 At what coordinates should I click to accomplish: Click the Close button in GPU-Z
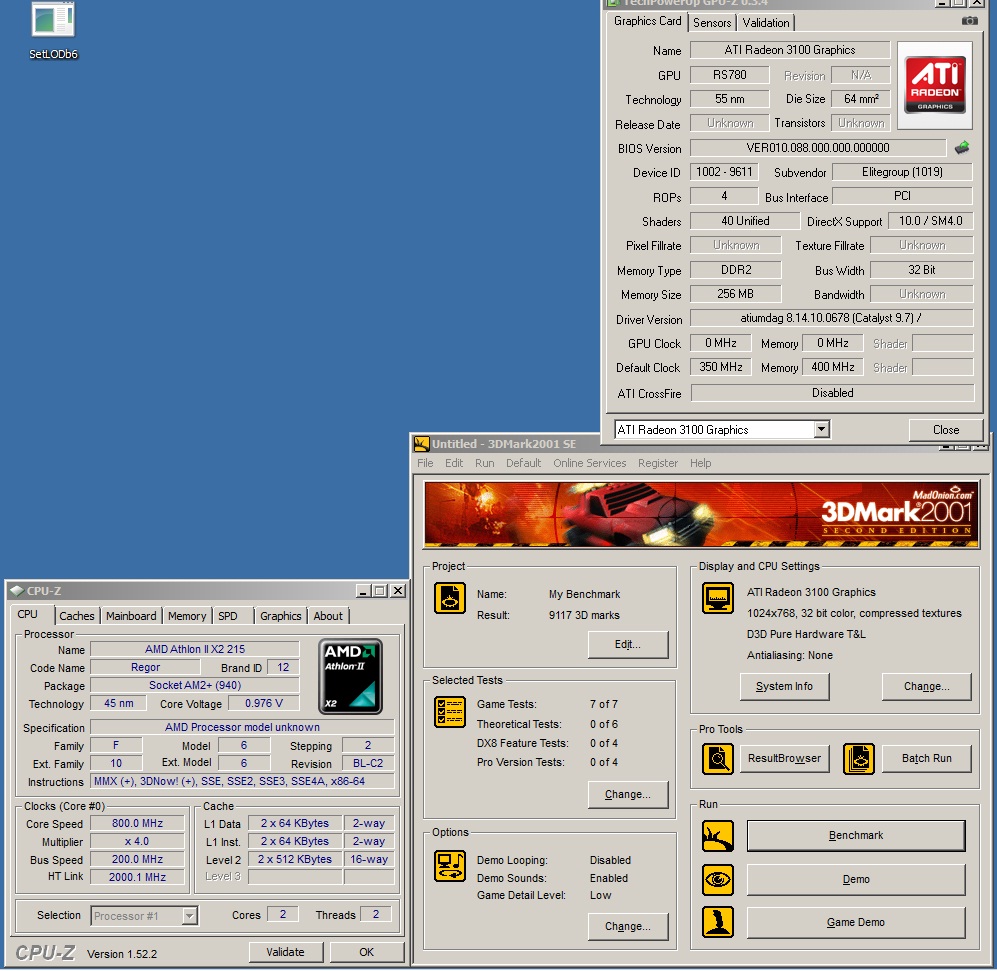(945, 430)
